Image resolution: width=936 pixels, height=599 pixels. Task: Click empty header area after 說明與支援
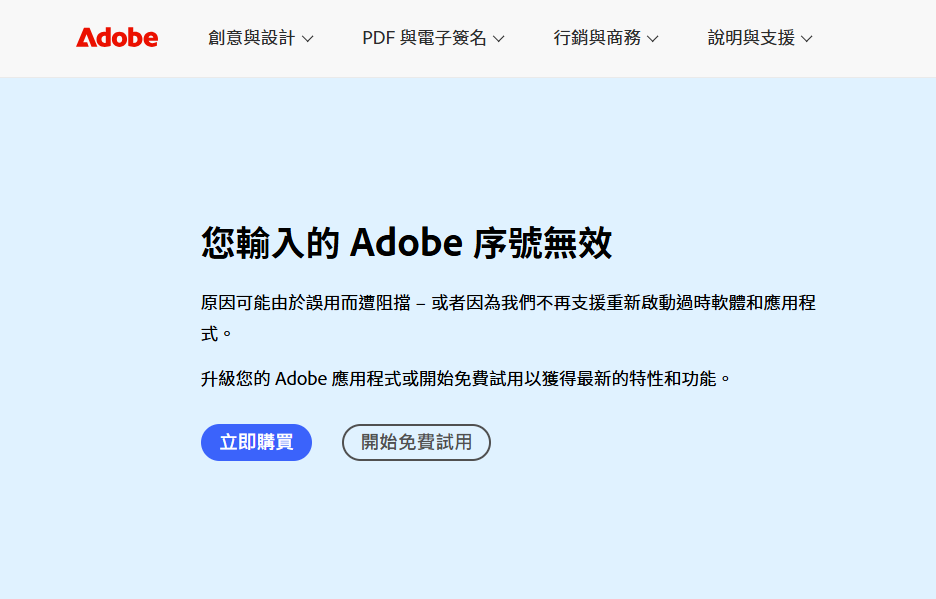pyautogui.click(x=872, y=38)
